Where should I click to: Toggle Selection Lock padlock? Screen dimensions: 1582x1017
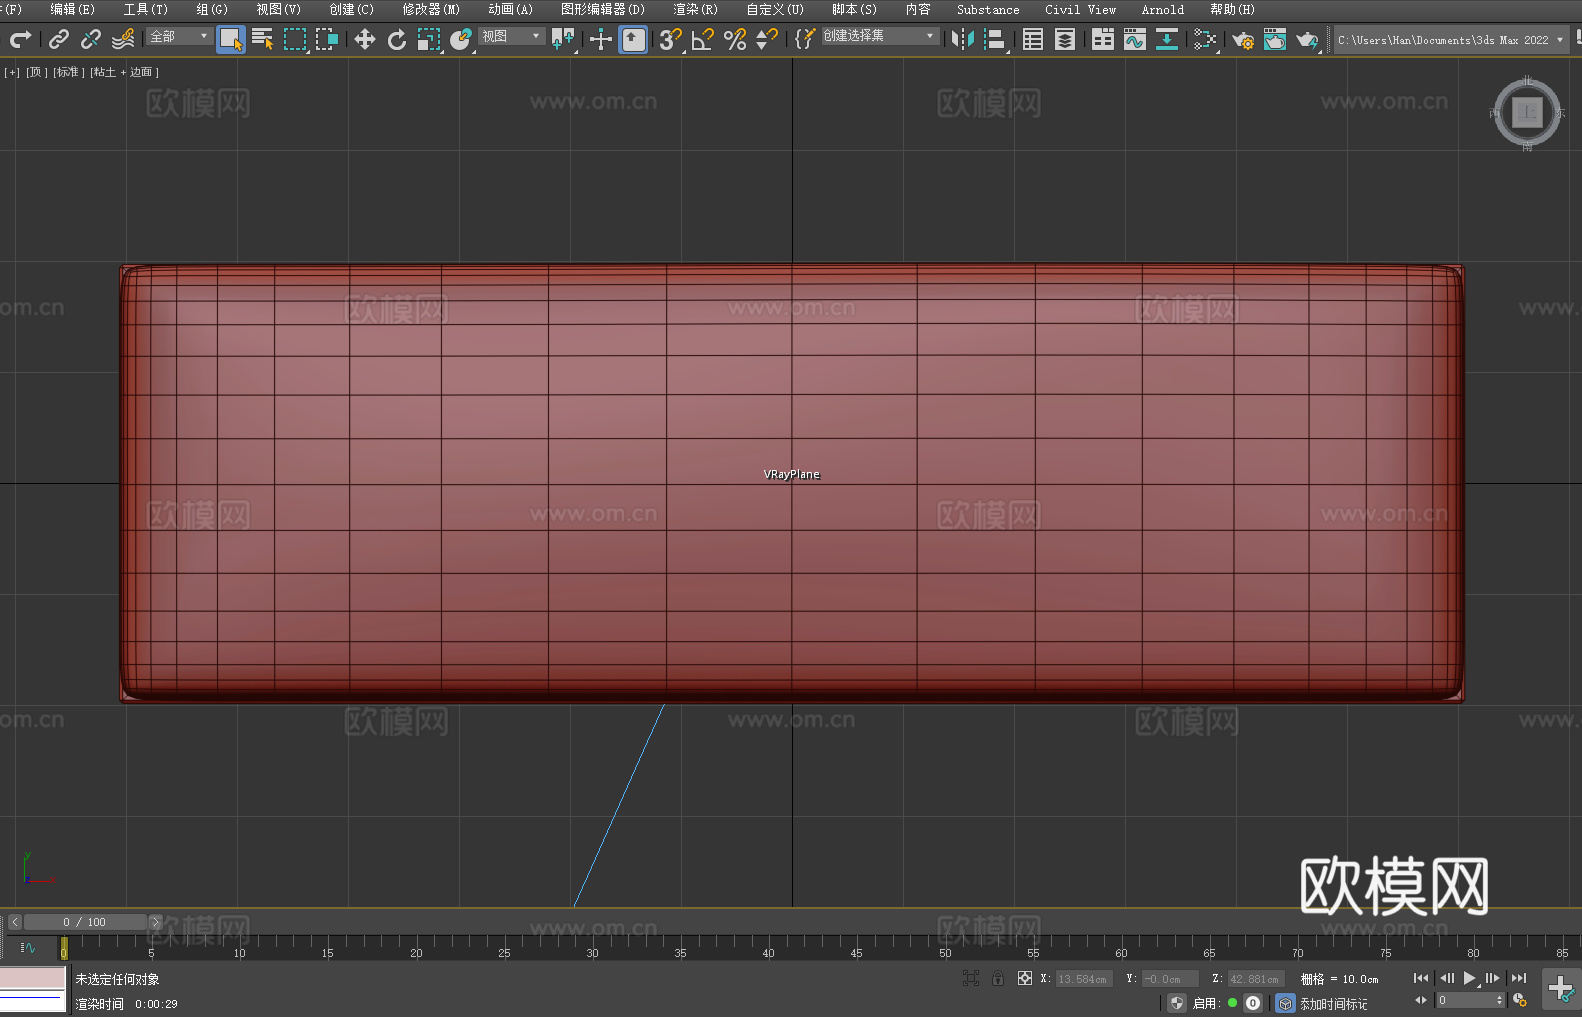pos(998,979)
